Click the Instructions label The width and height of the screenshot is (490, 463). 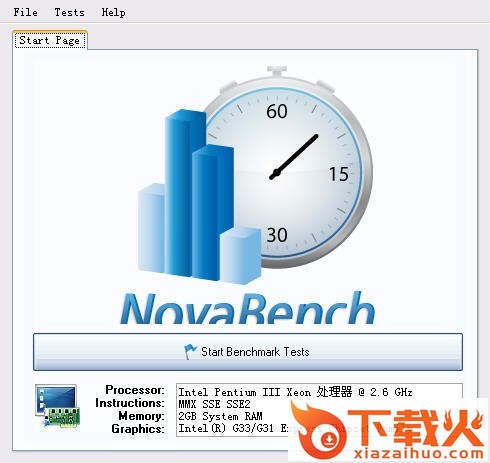pos(130,403)
